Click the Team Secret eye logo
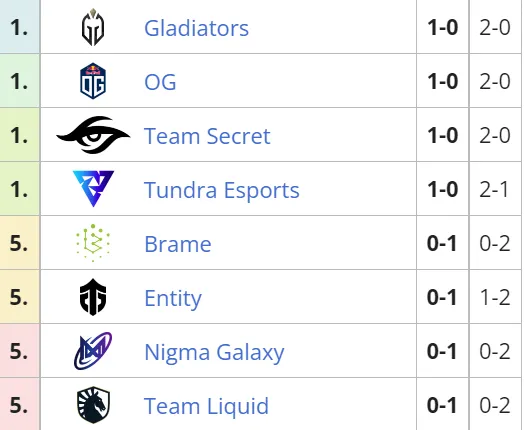524x430 pixels. point(93,135)
